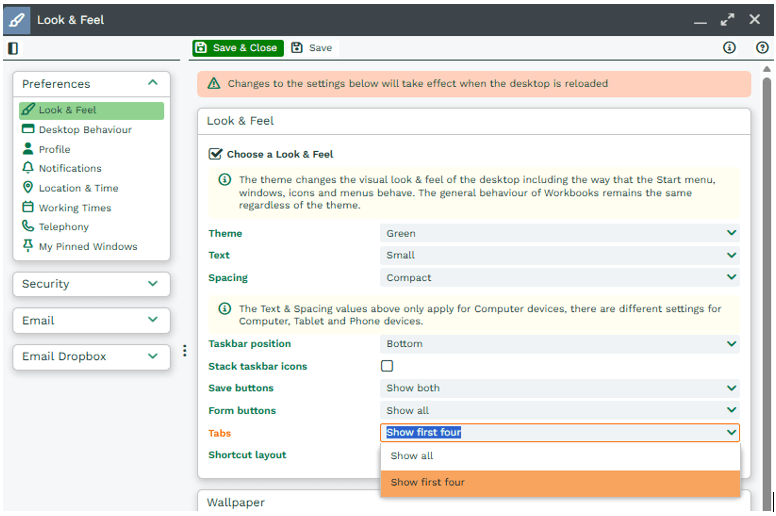Click the Save button
This screenshot has height=516, width=776.
pos(312,48)
